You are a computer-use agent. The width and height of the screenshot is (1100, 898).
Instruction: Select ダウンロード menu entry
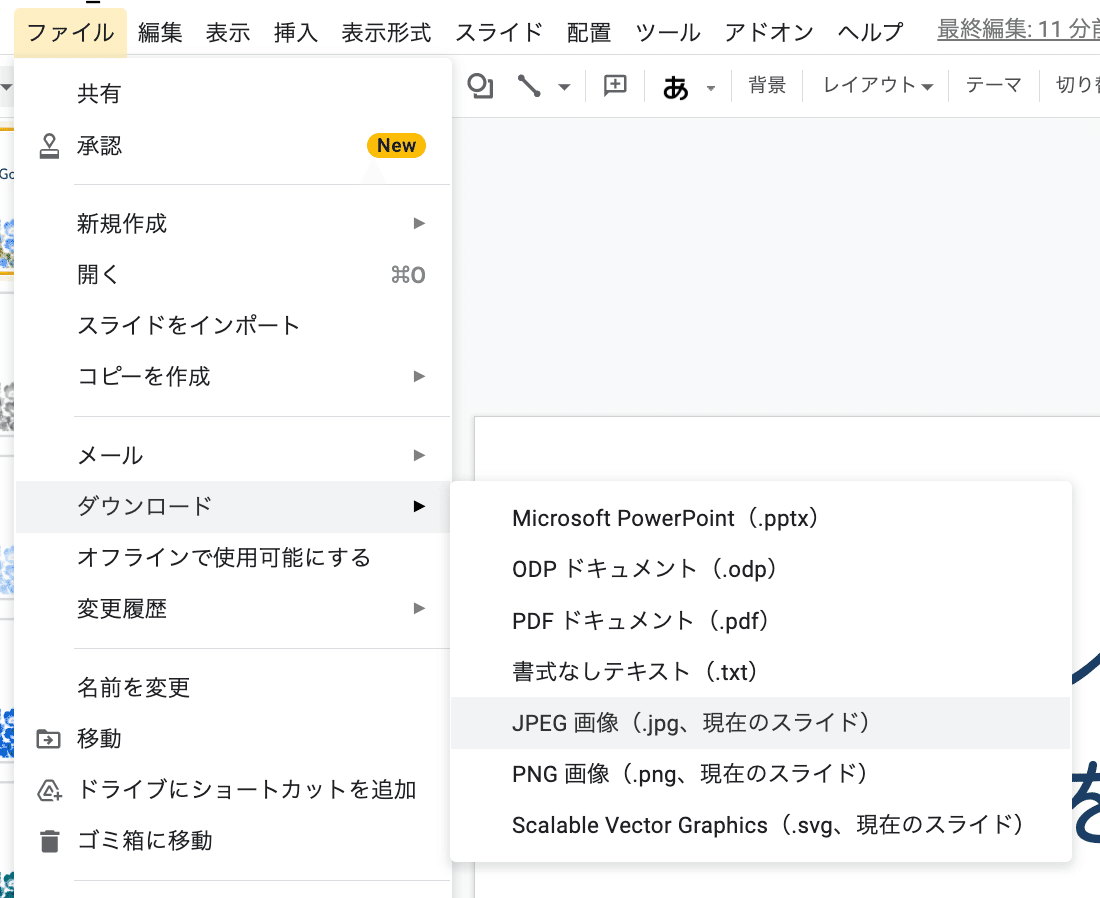pyautogui.click(x=232, y=507)
